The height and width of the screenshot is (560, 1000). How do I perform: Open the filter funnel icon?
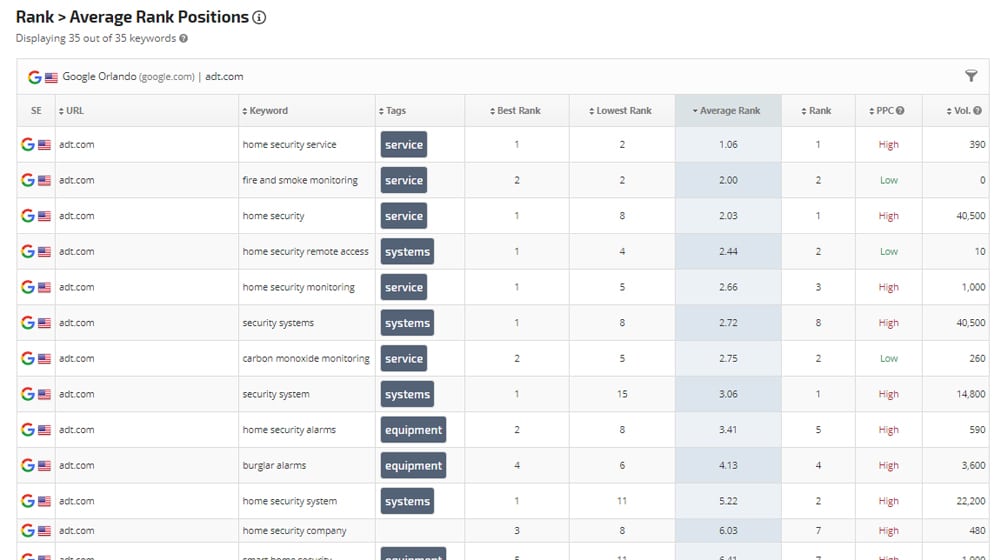971,77
